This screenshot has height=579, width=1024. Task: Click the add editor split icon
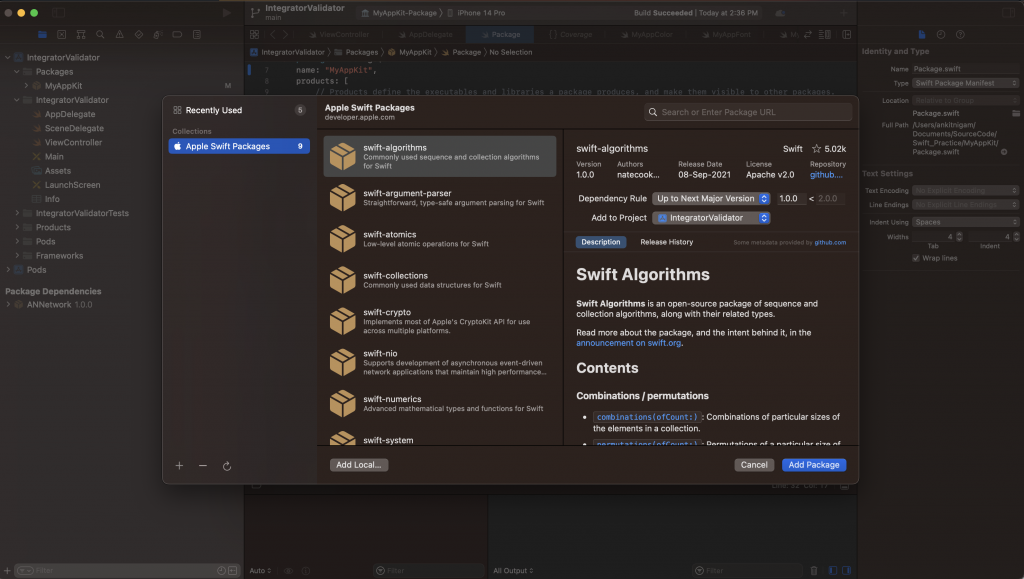click(x=847, y=35)
